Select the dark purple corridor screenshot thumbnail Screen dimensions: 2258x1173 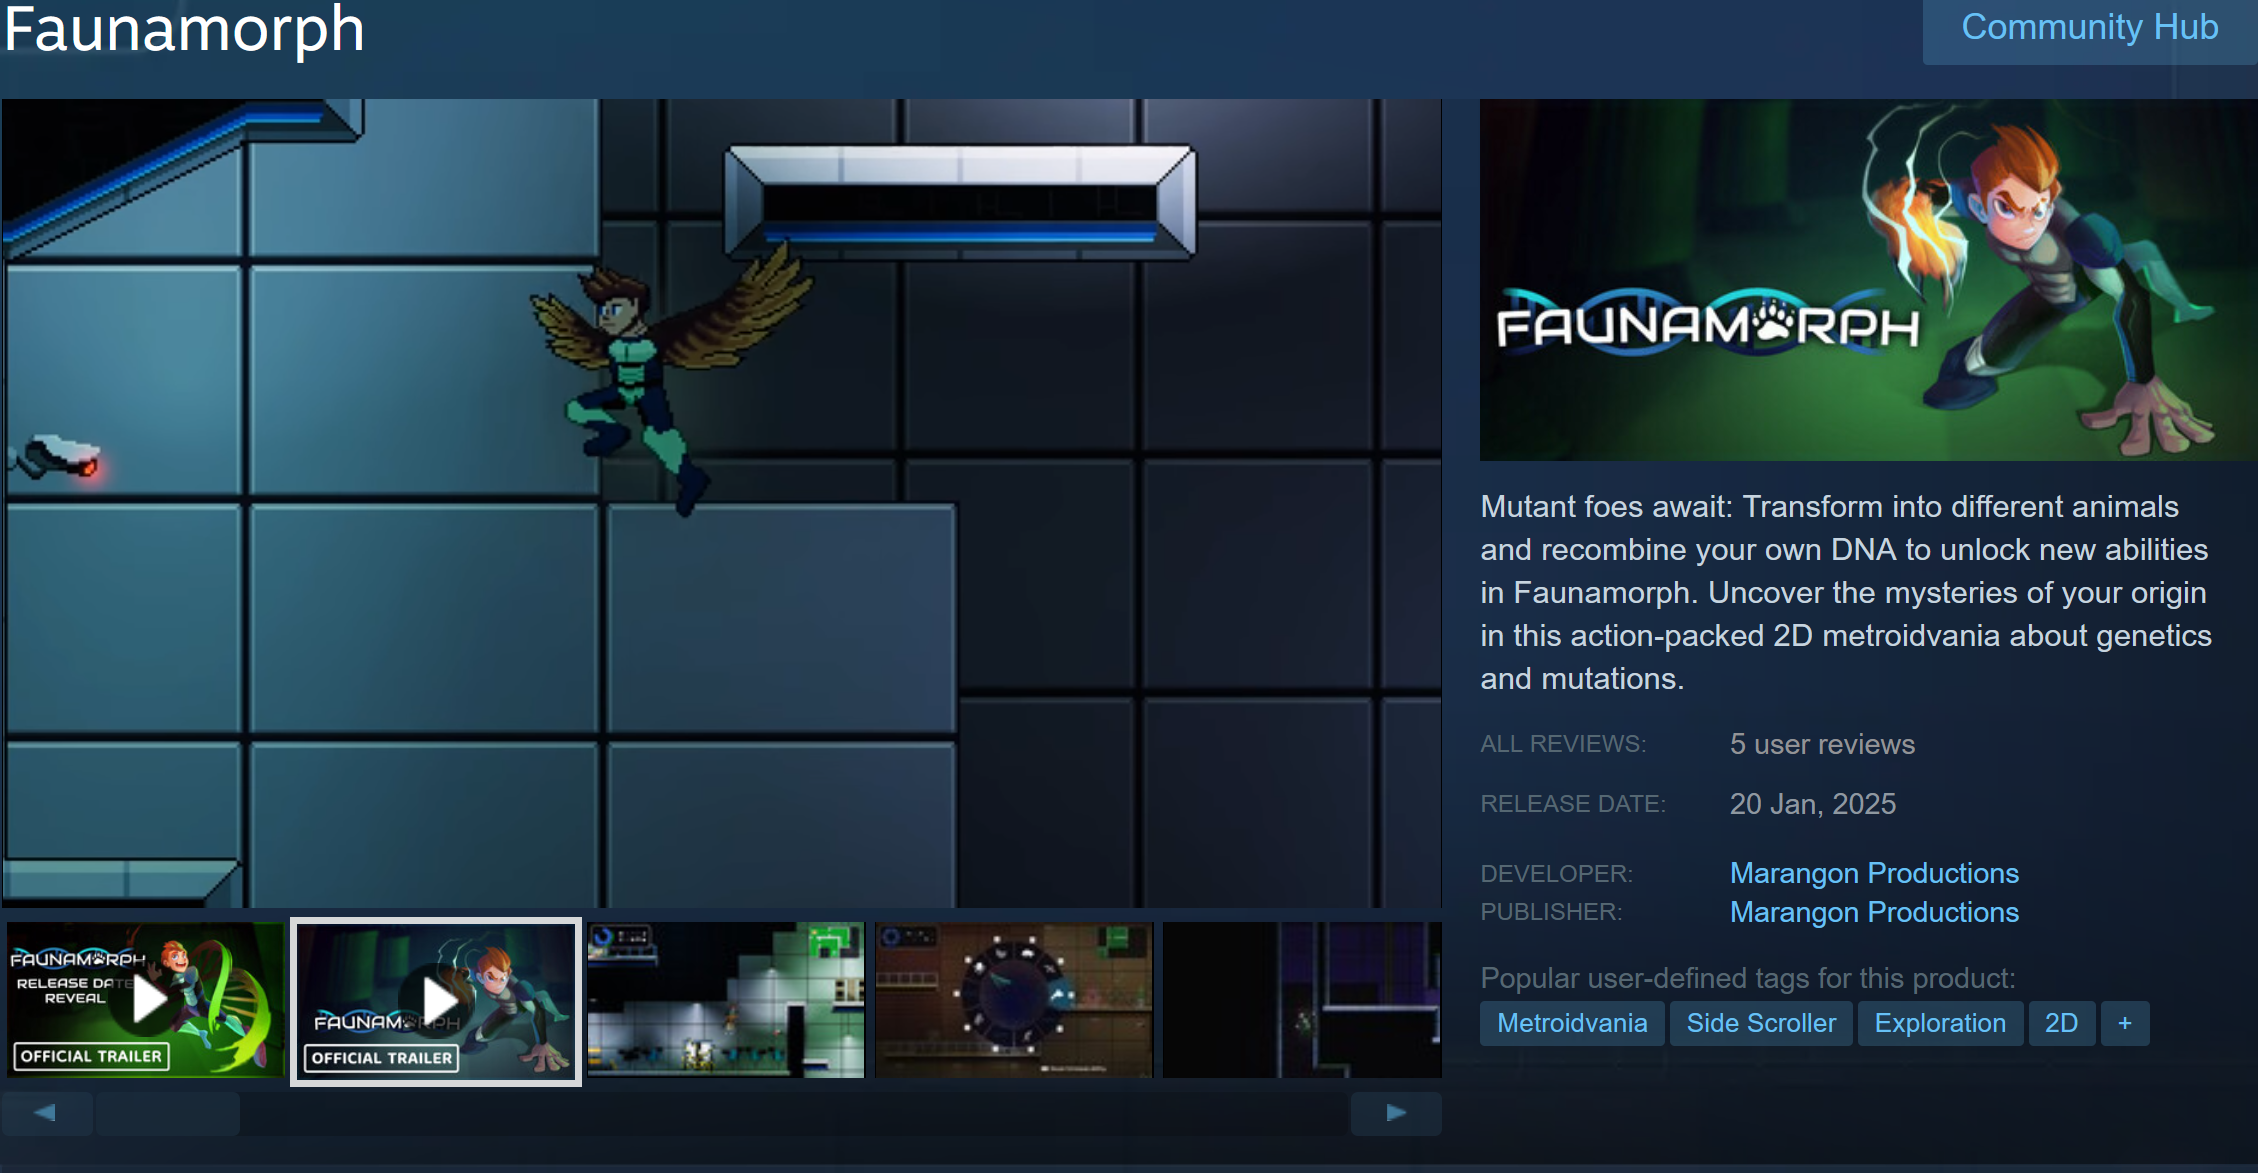pyautogui.click(x=1302, y=1000)
